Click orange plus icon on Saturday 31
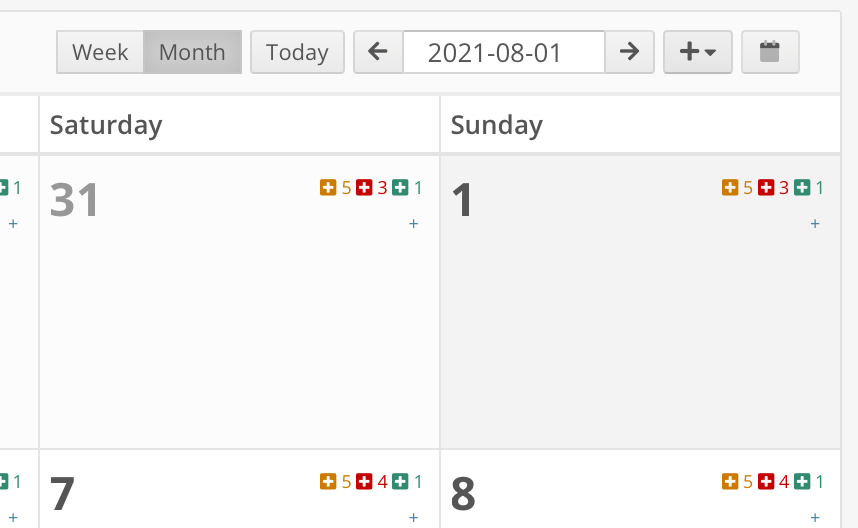This screenshot has height=528, width=858. pyautogui.click(x=328, y=187)
